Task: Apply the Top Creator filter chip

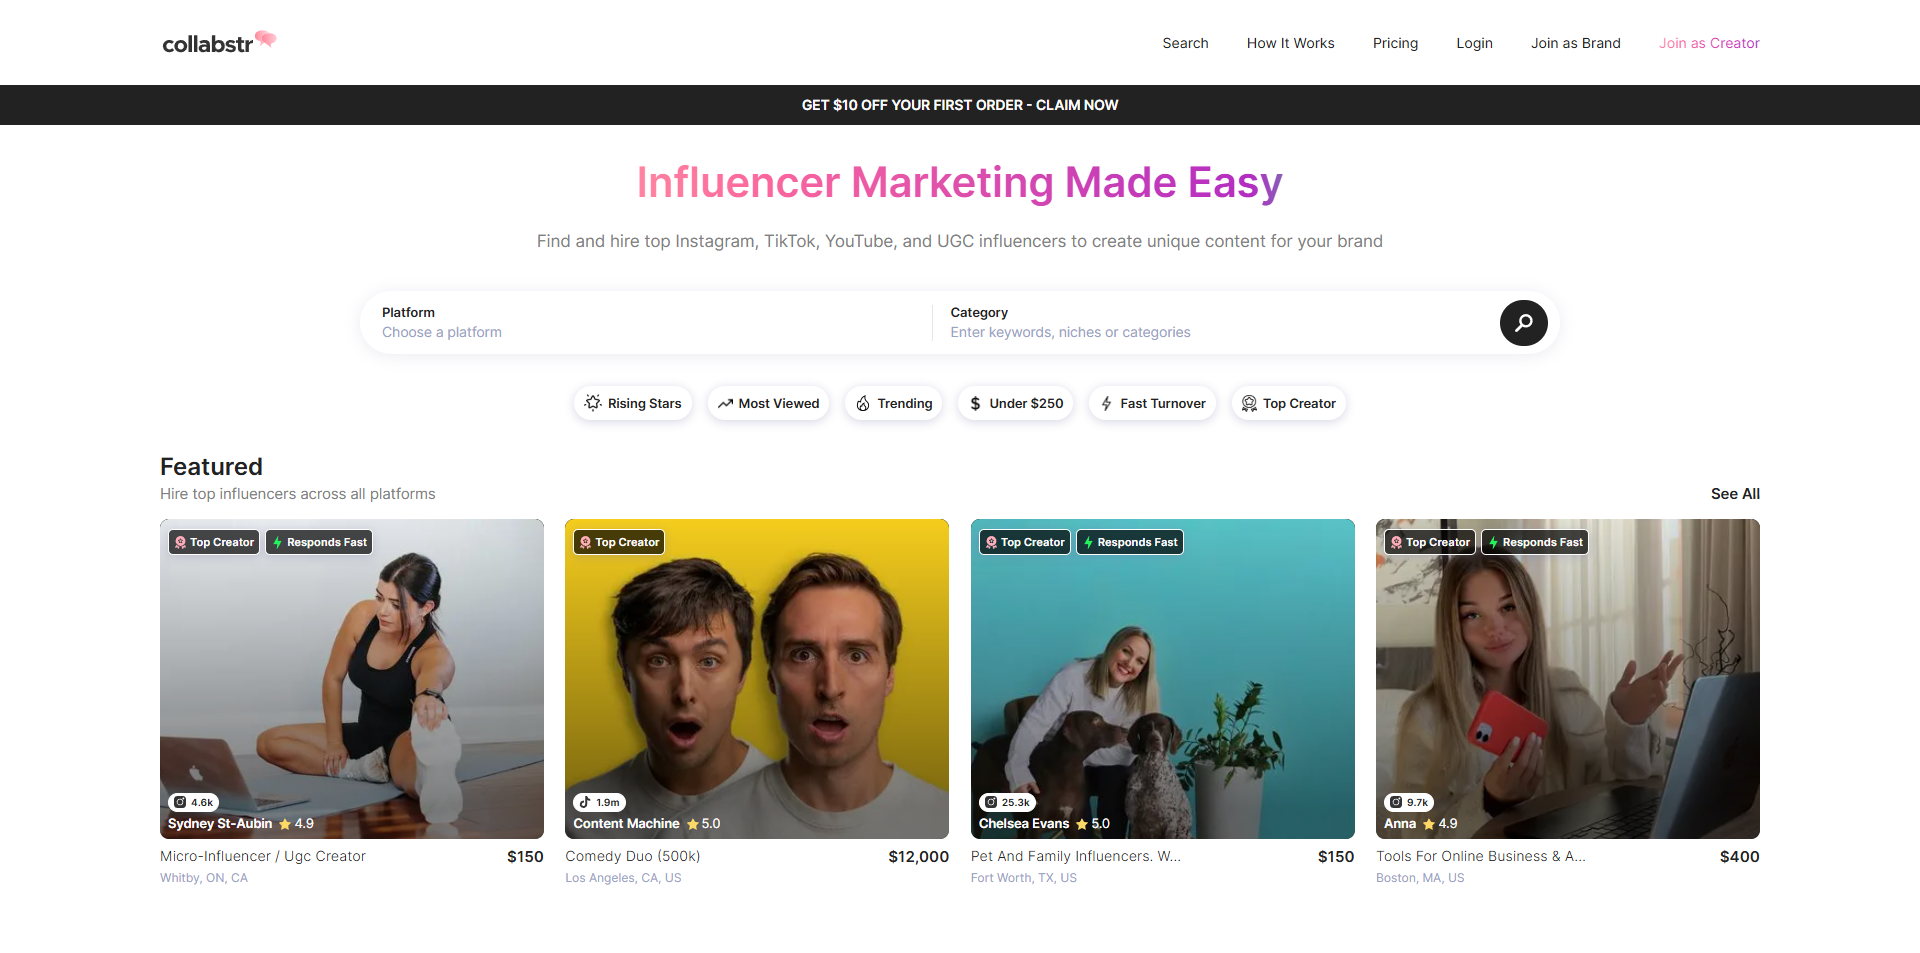Action: tap(1288, 403)
